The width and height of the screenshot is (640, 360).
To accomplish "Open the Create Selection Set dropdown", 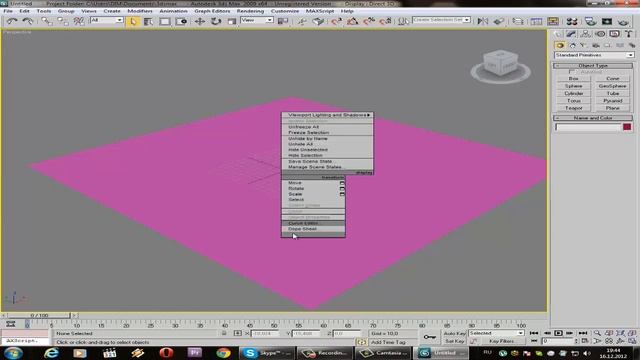I will 441,20.
